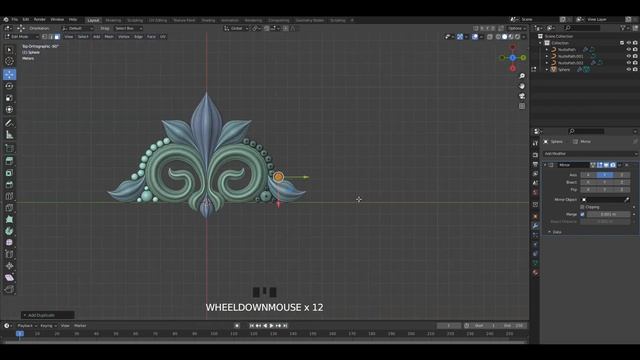640x360 pixels.
Task: Open the Window menu
Action: 57,20
